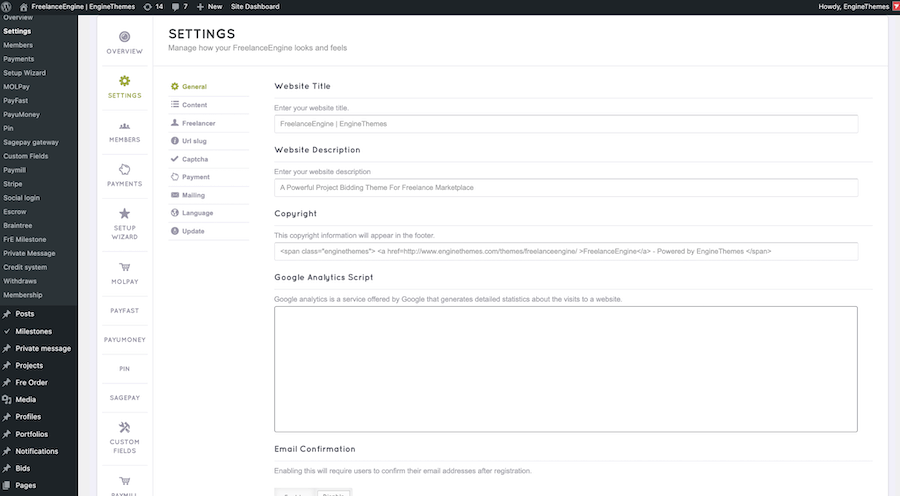Open MOLPay cart icon
The height and width of the screenshot is (496, 900).
click(x=125, y=267)
